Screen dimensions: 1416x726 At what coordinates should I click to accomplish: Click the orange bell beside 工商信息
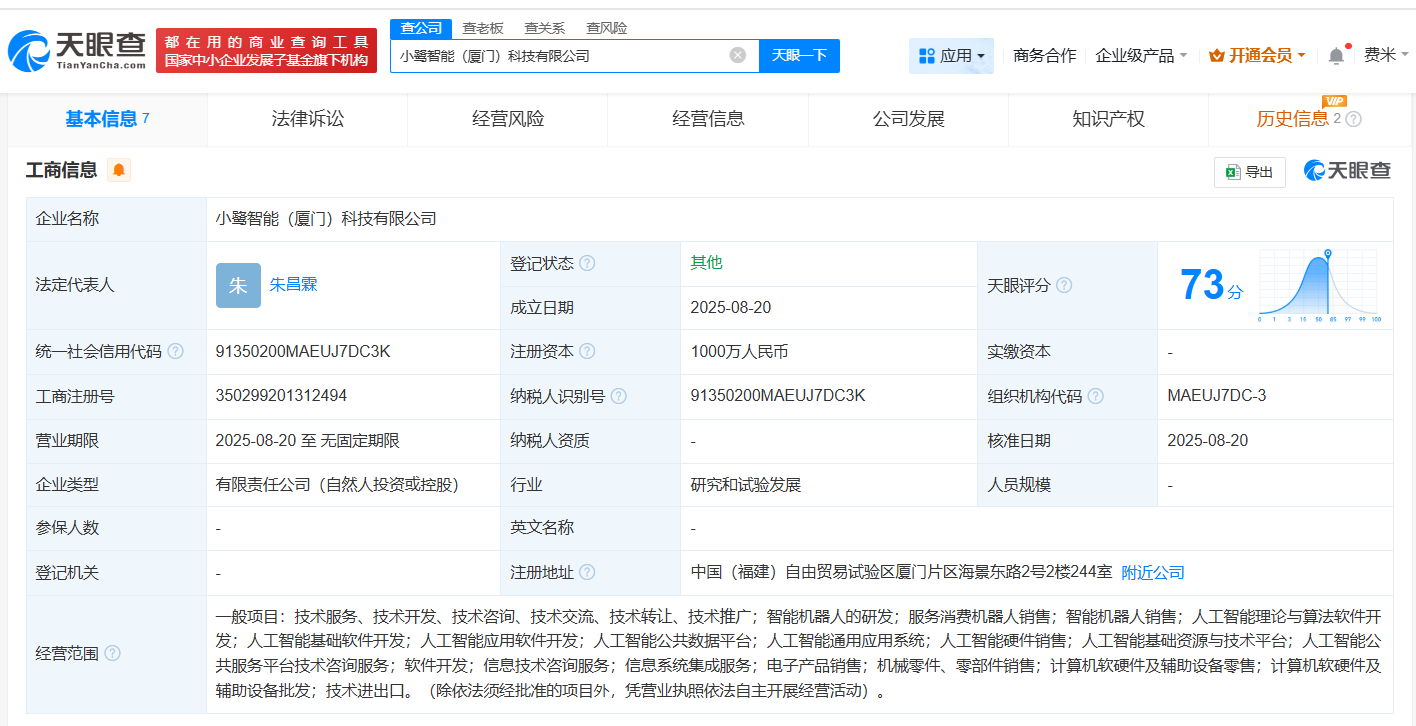pos(119,170)
